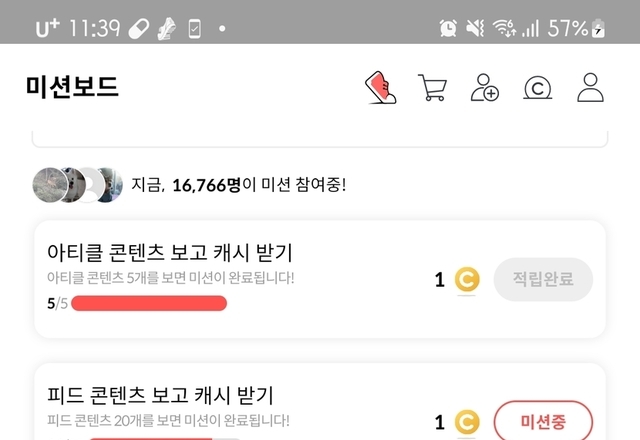Open the cash coin icon in header

coord(538,87)
